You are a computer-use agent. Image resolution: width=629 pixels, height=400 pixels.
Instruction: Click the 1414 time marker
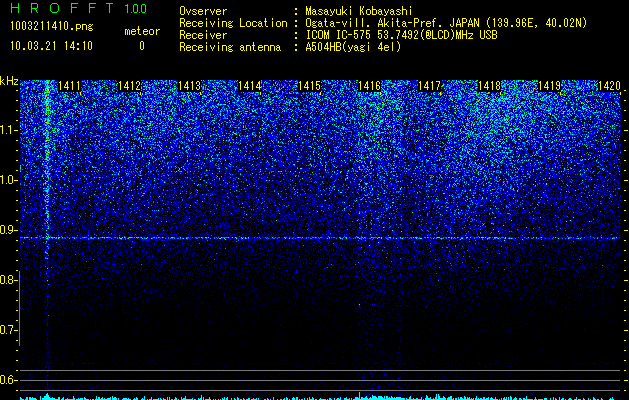pyautogui.click(x=250, y=86)
